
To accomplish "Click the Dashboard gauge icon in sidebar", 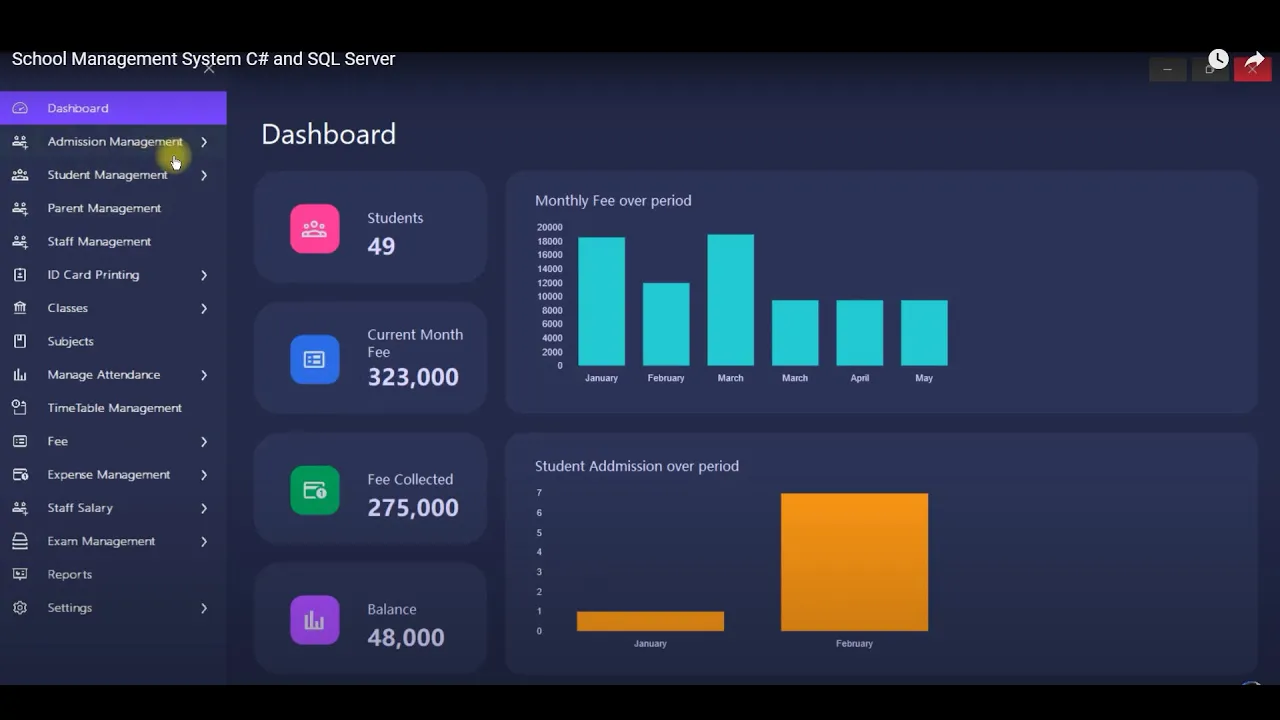I will (20, 108).
